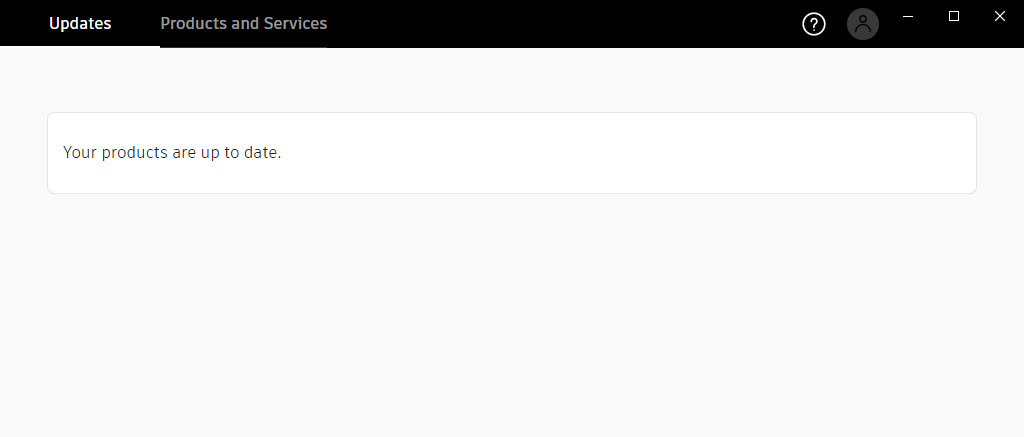Click the dash minimize icon

pos(908,17)
